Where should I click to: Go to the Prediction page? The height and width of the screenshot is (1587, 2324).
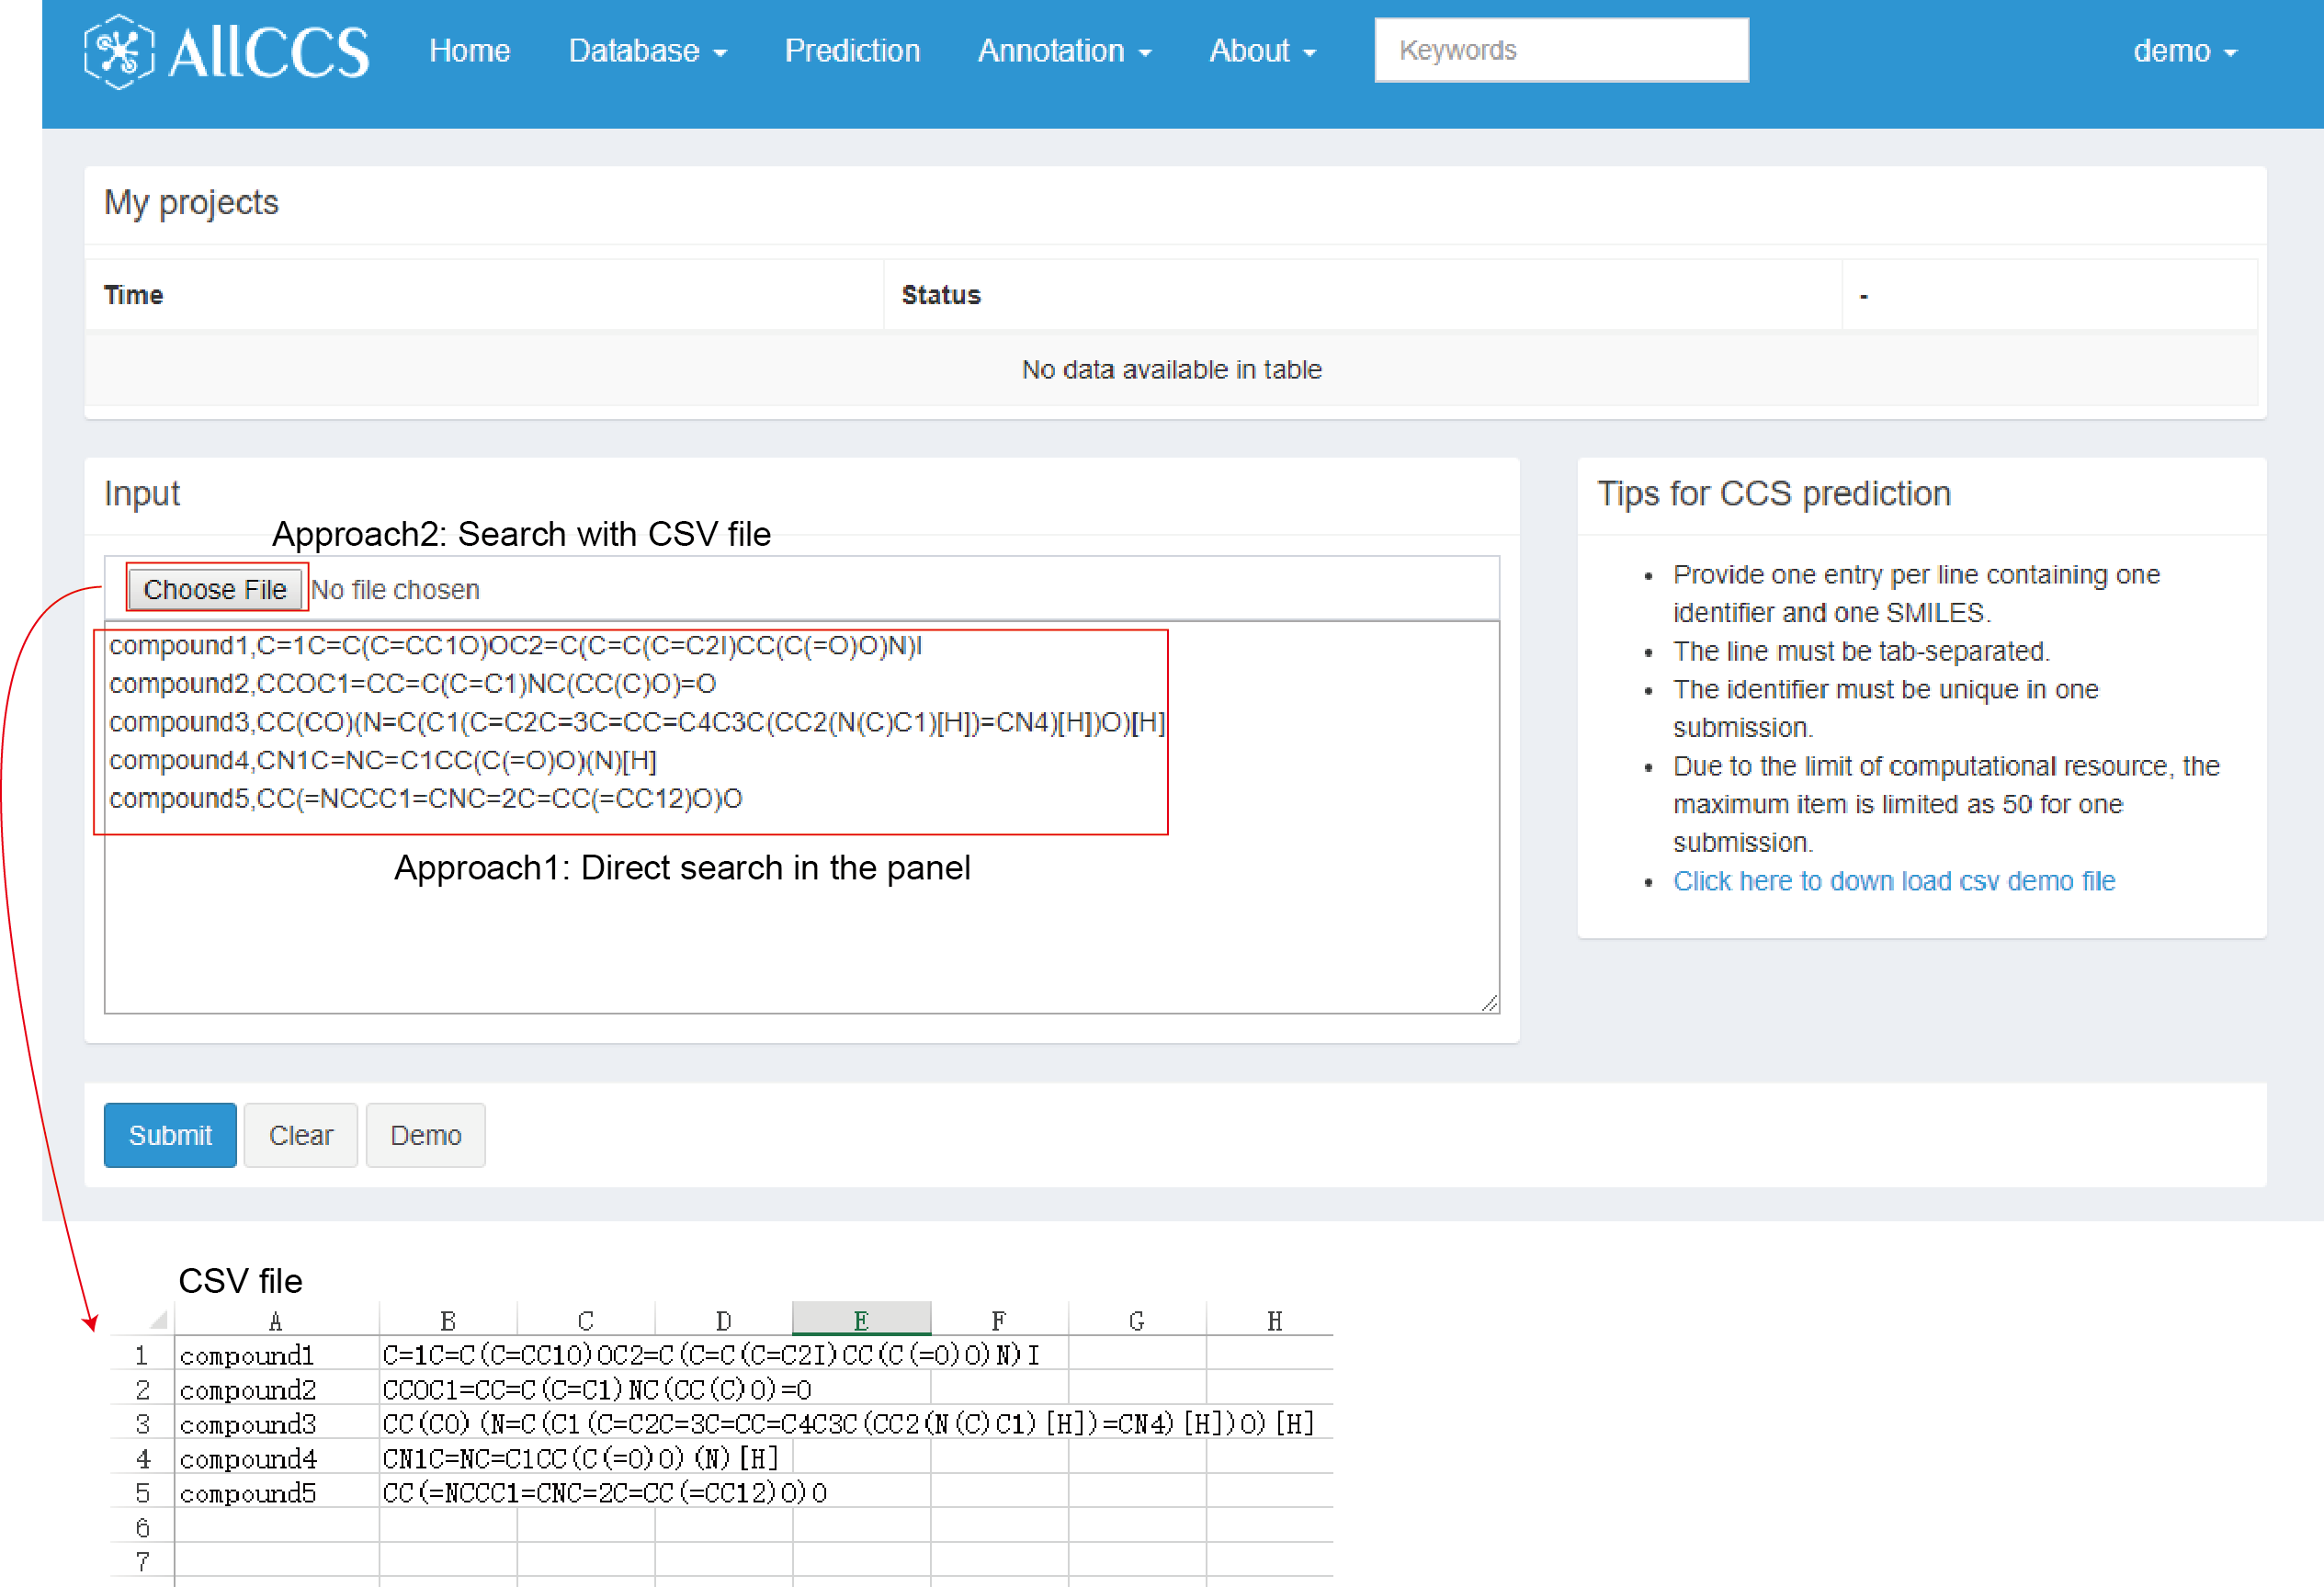point(852,51)
